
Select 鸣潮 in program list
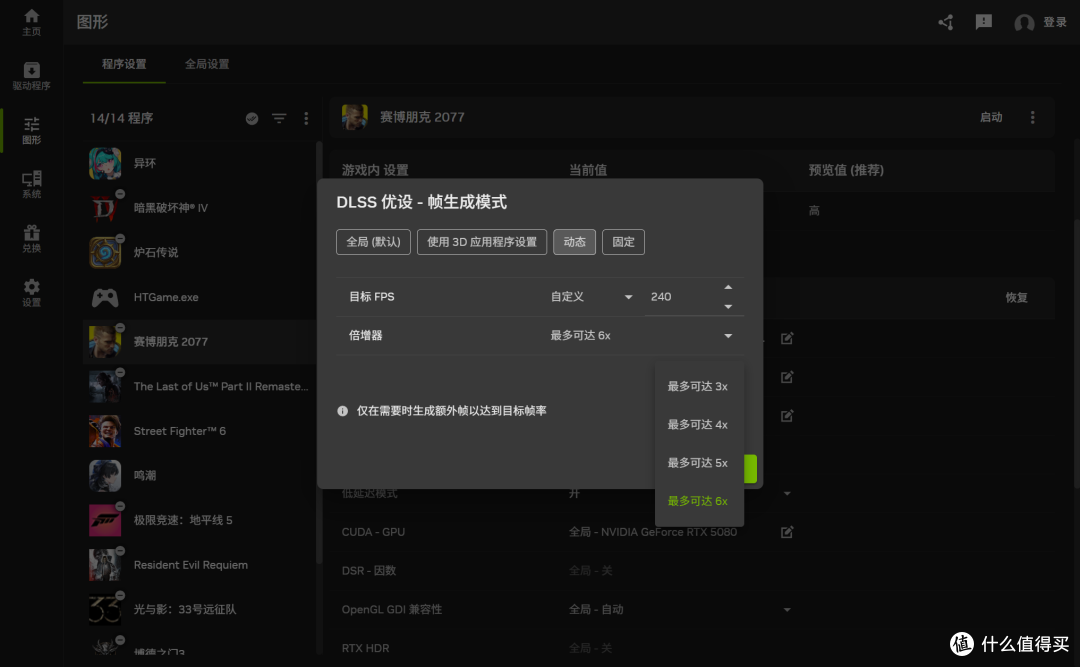pos(199,475)
